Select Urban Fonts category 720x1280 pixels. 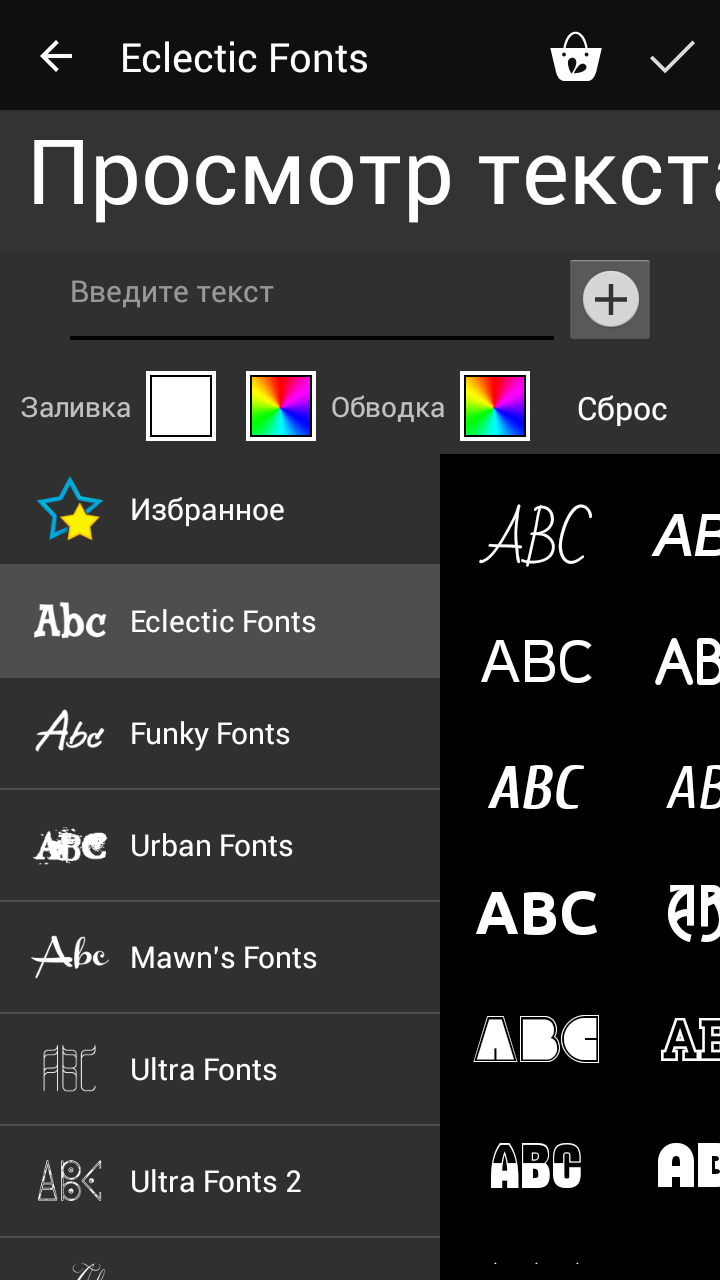(220, 845)
